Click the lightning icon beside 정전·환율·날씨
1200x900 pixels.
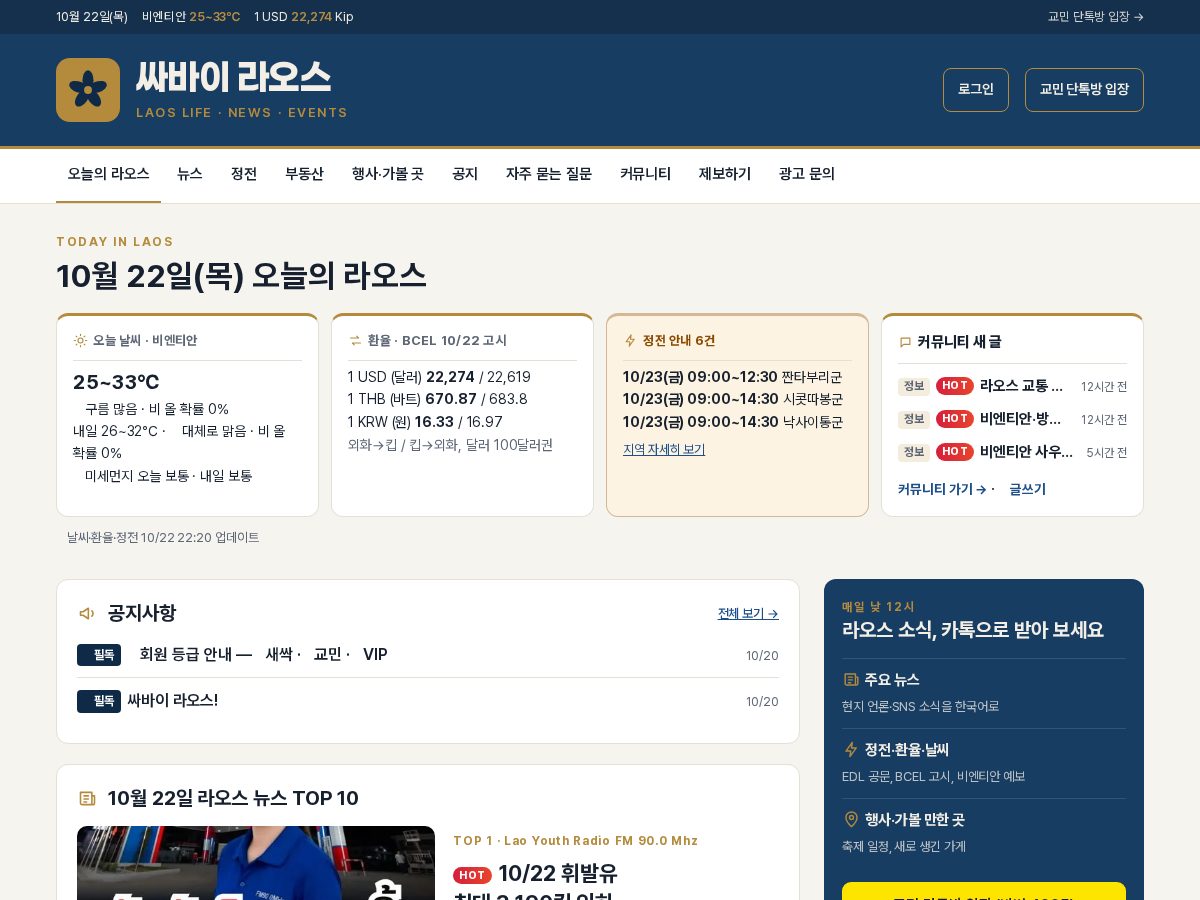click(x=851, y=750)
